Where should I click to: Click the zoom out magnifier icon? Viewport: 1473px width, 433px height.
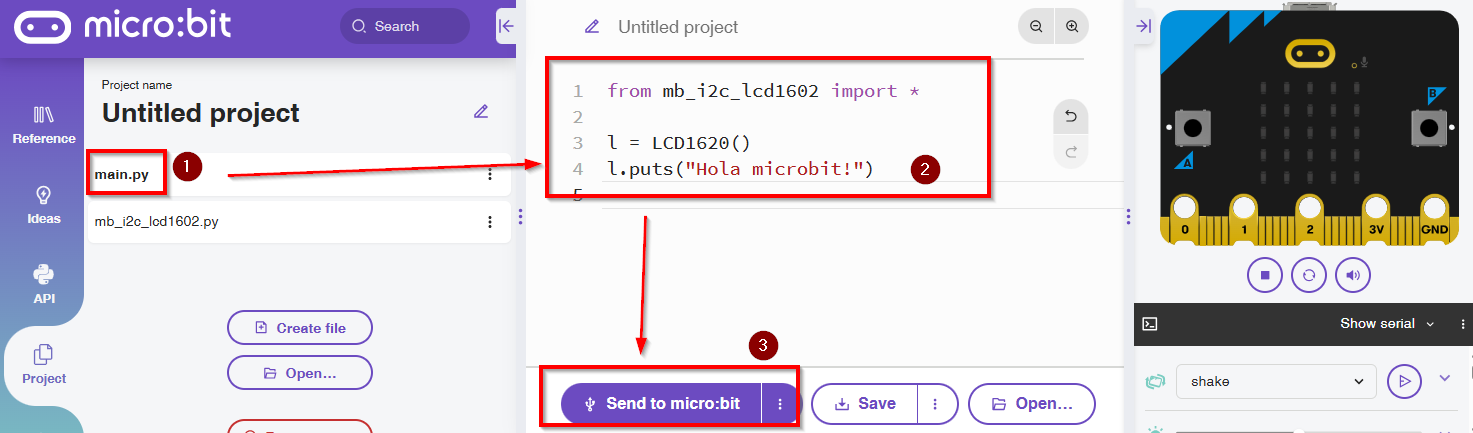pos(1036,27)
